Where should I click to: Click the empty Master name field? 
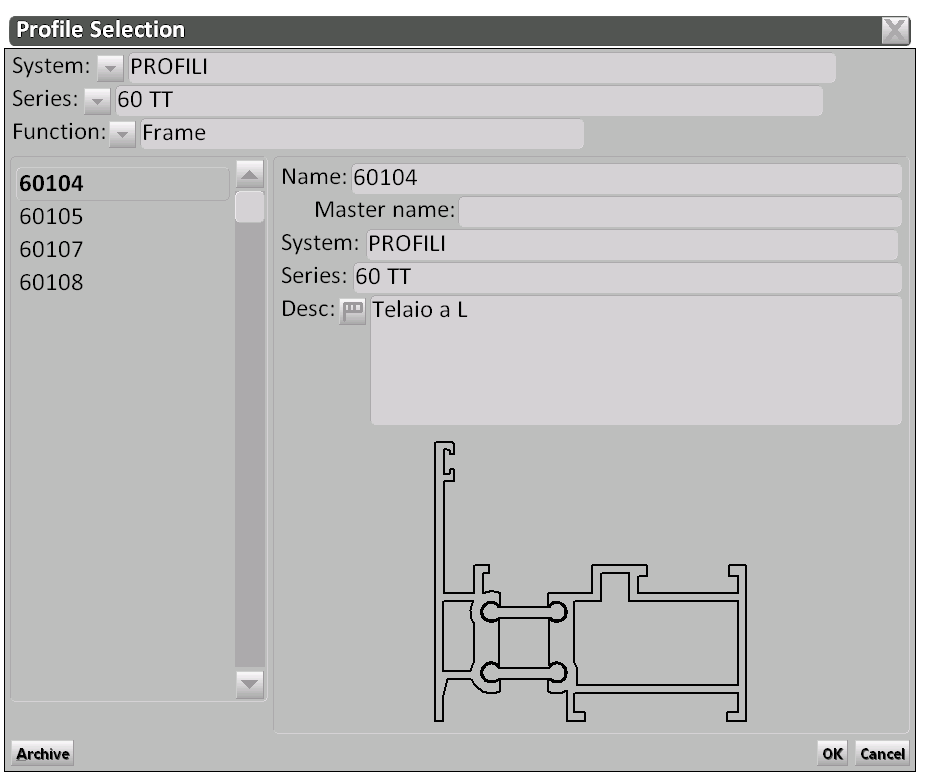[x=680, y=211]
